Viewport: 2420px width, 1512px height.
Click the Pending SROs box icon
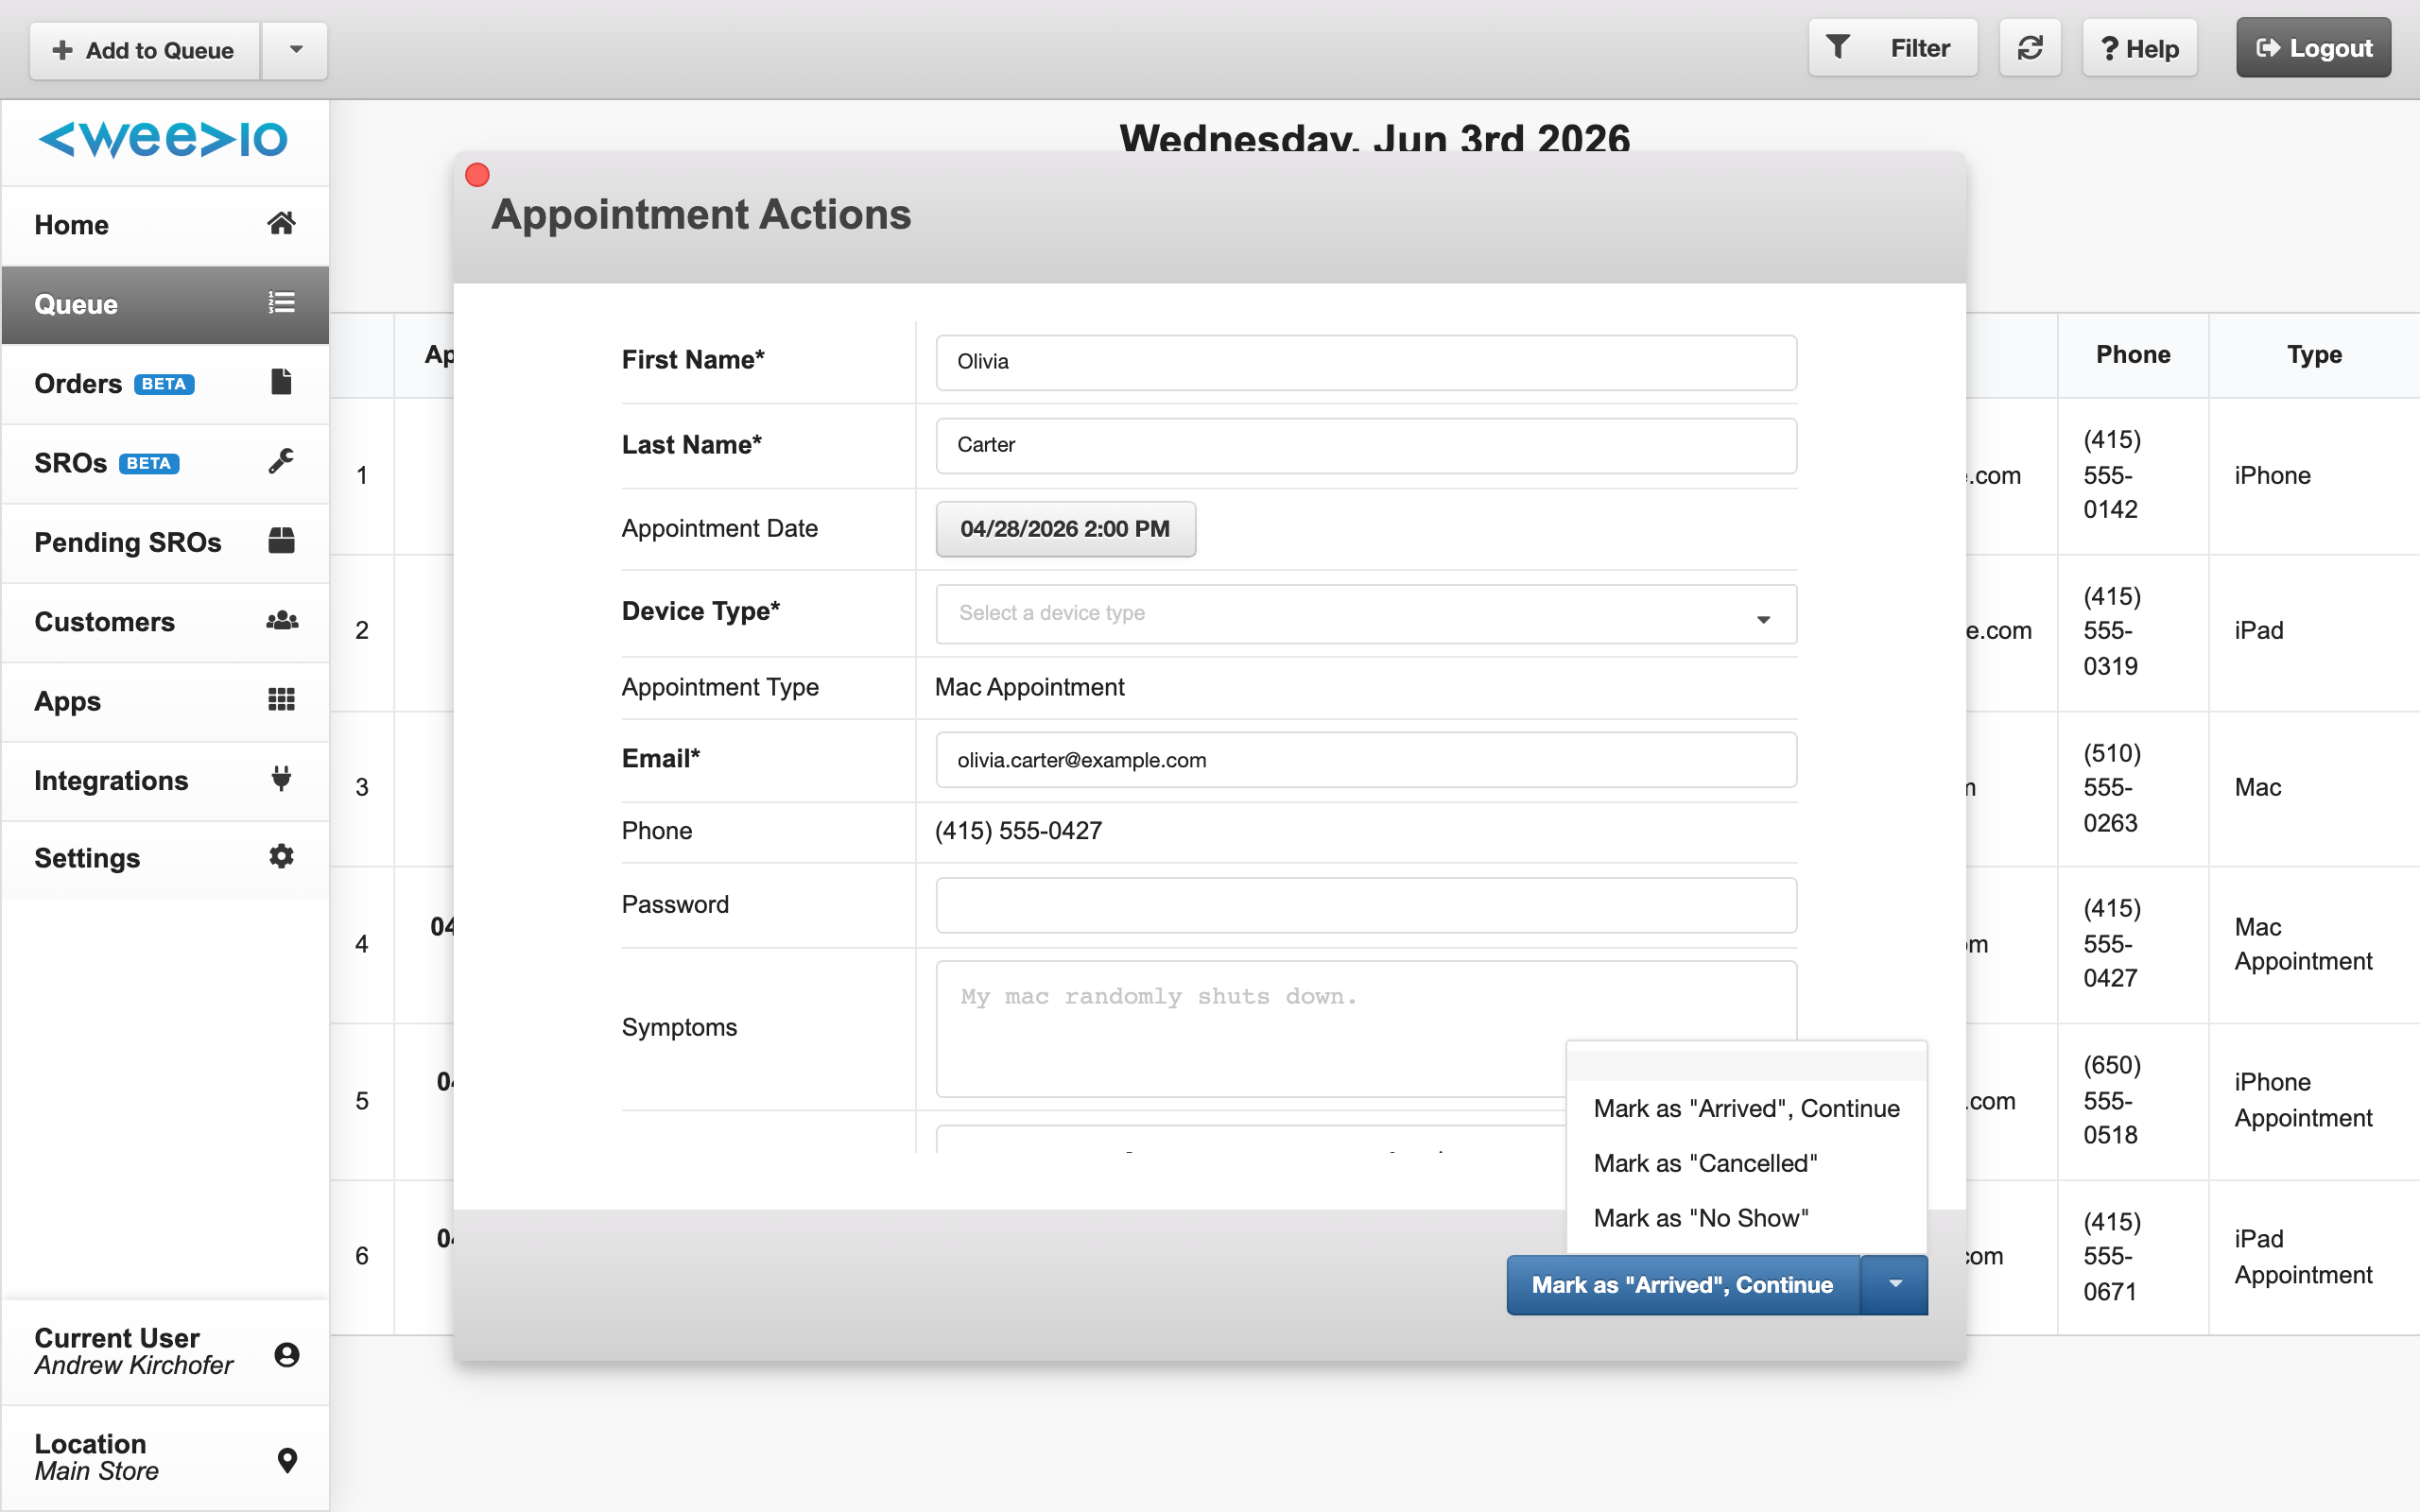(x=281, y=540)
